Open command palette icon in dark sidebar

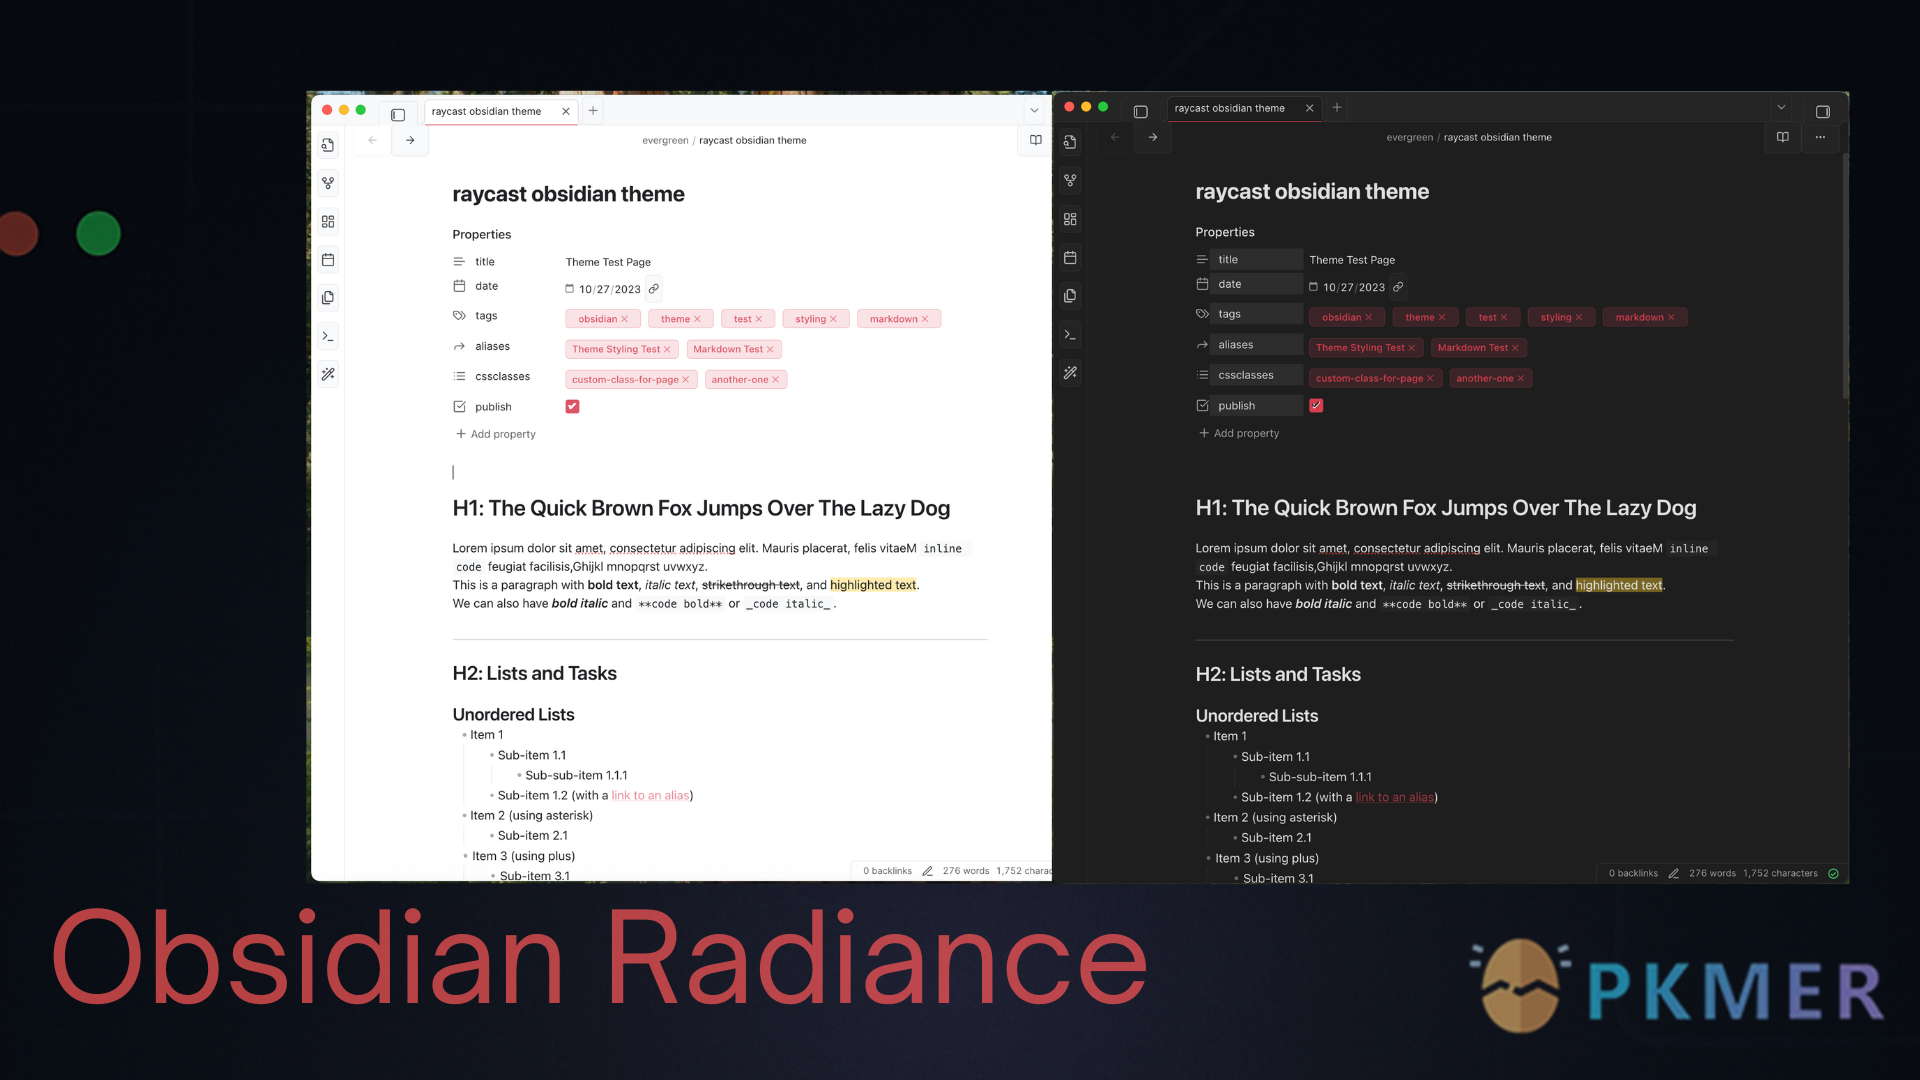pos(1070,334)
